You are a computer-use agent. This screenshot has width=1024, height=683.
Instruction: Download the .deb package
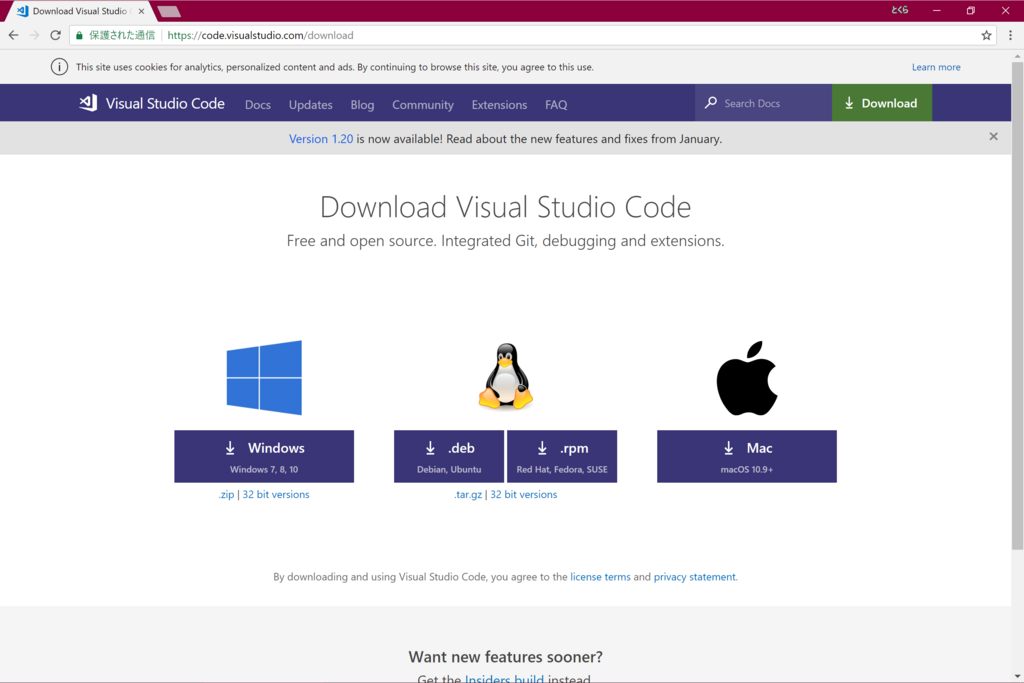click(449, 456)
